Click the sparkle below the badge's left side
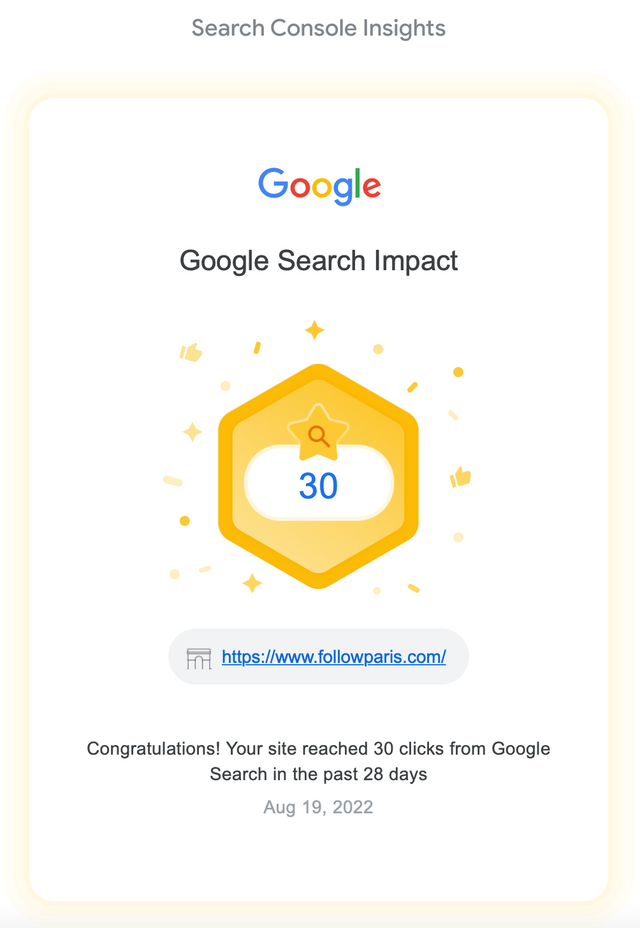This screenshot has width=640, height=928. pyautogui.click(x=252, y=583)
